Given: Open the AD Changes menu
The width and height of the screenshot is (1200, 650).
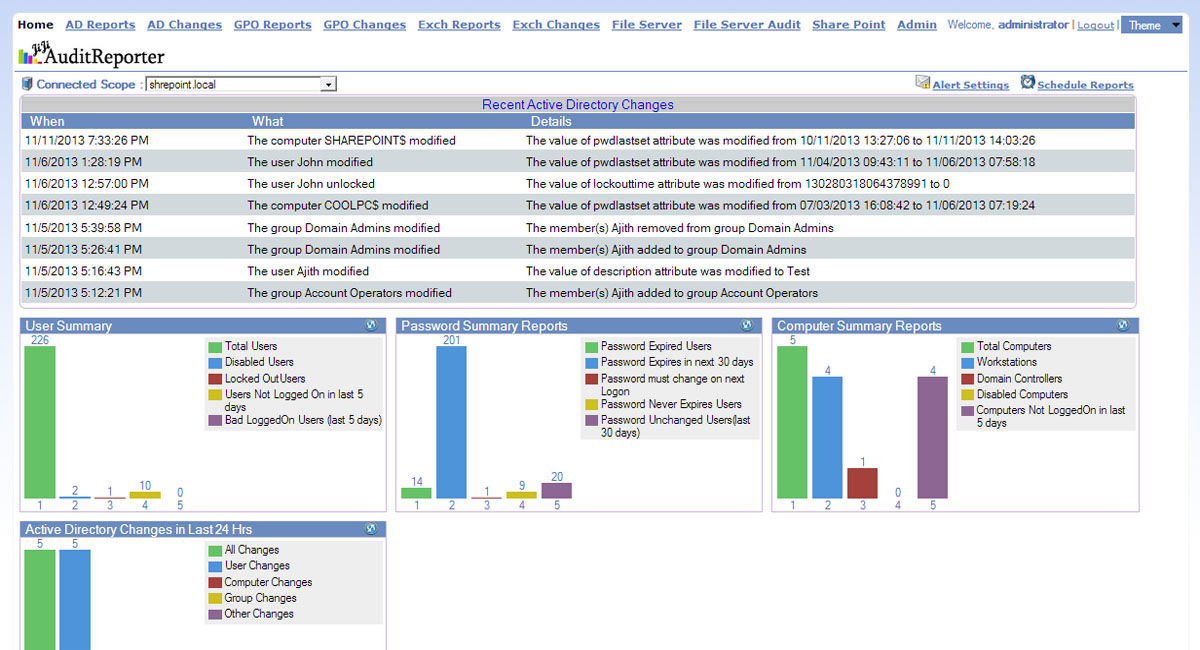Looking at the screenshot, I should coord(184,25).
